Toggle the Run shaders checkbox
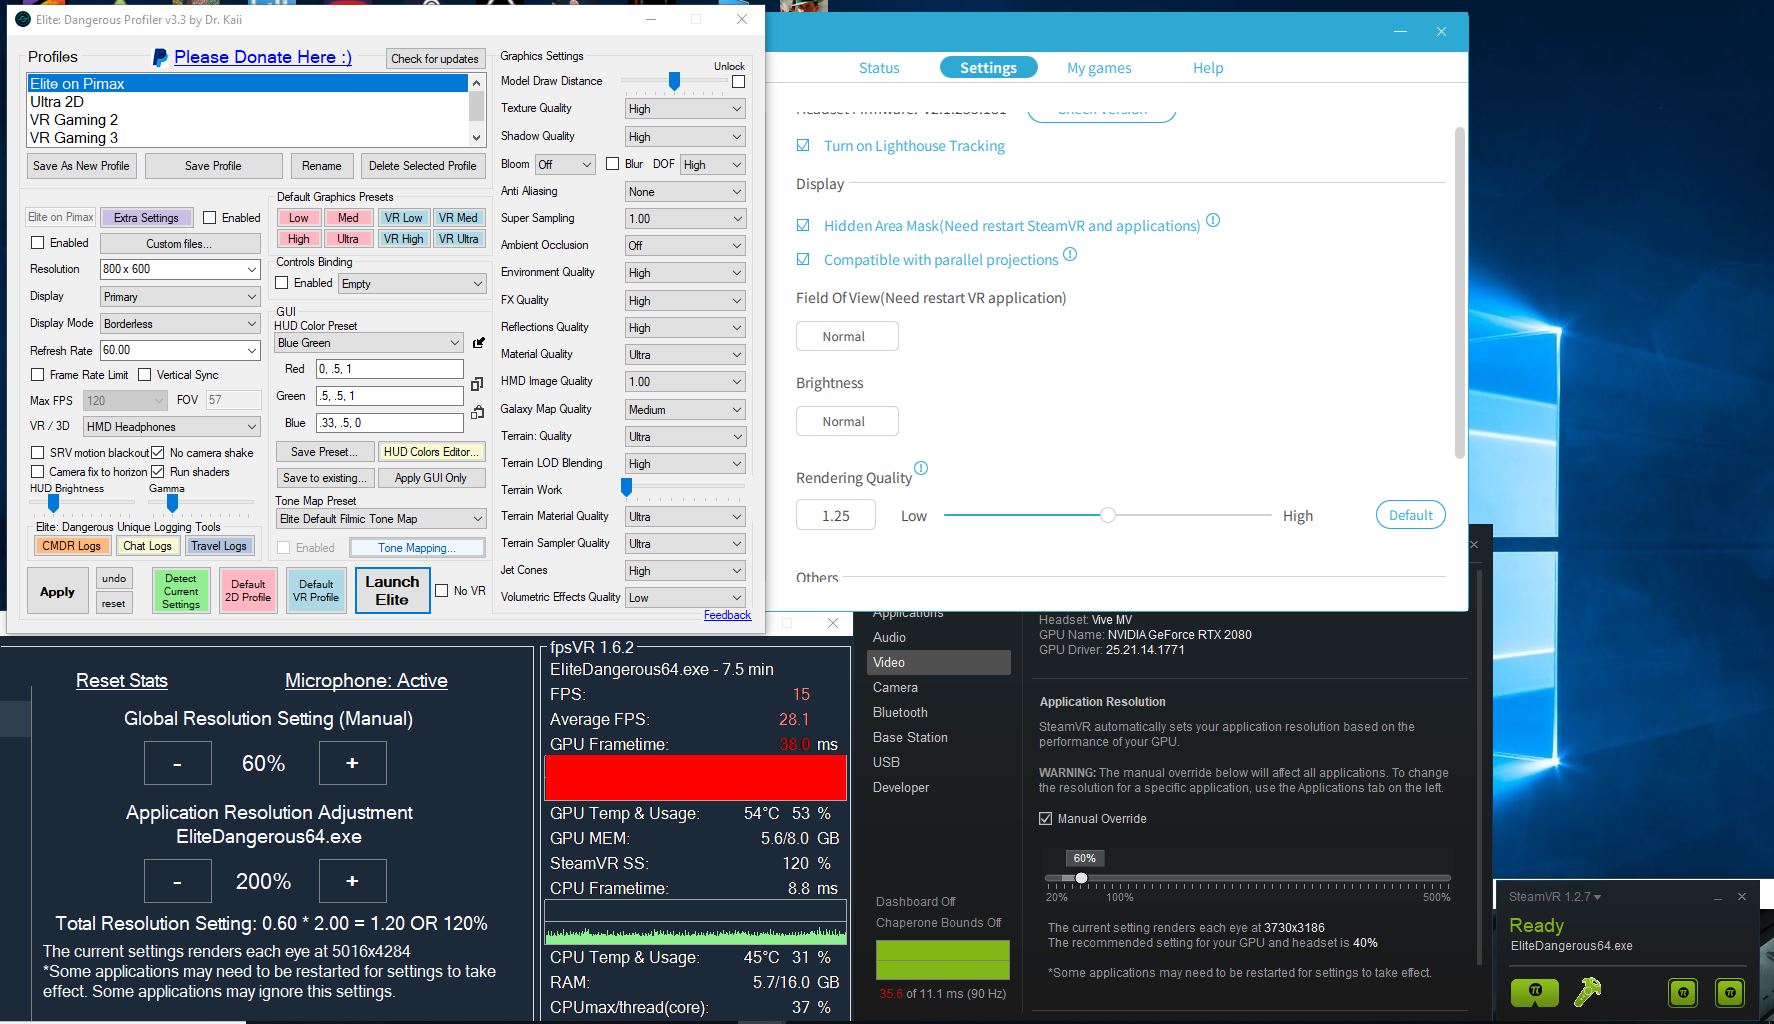1774x1024 pixels. pos(157,472)
